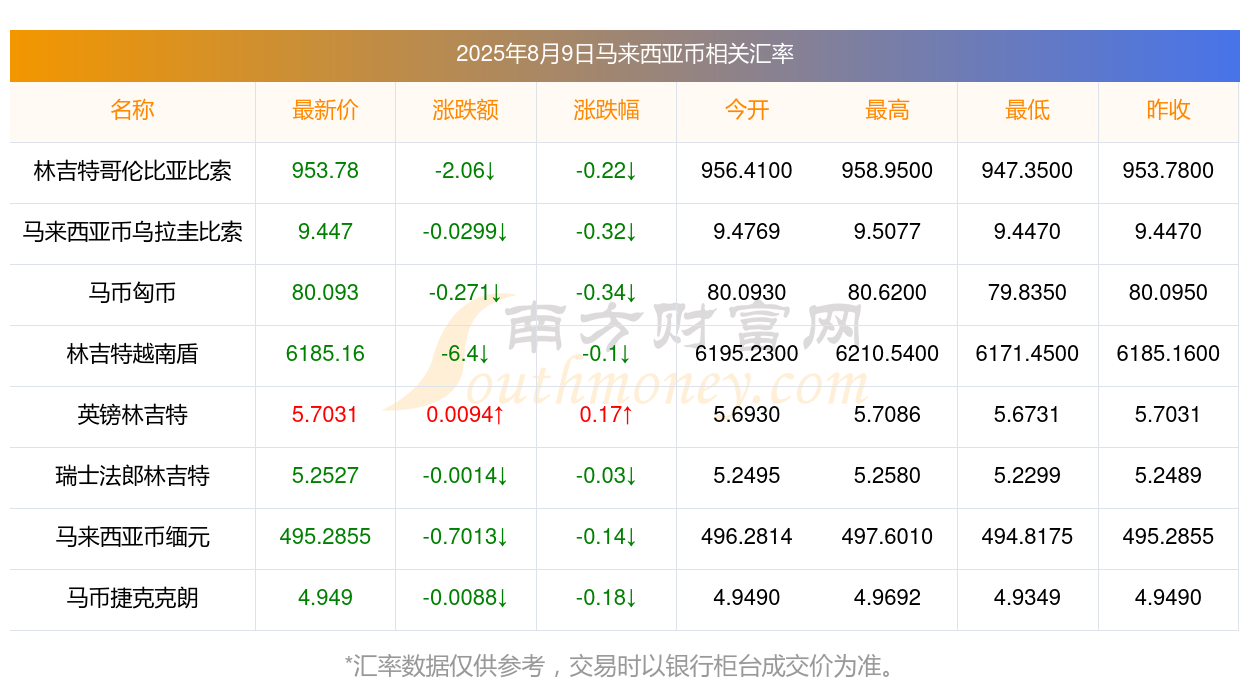The width and height of the screenshot is (1250, 698).
Task: Click the 最新价 column header
Action: (x=325, y=110)
